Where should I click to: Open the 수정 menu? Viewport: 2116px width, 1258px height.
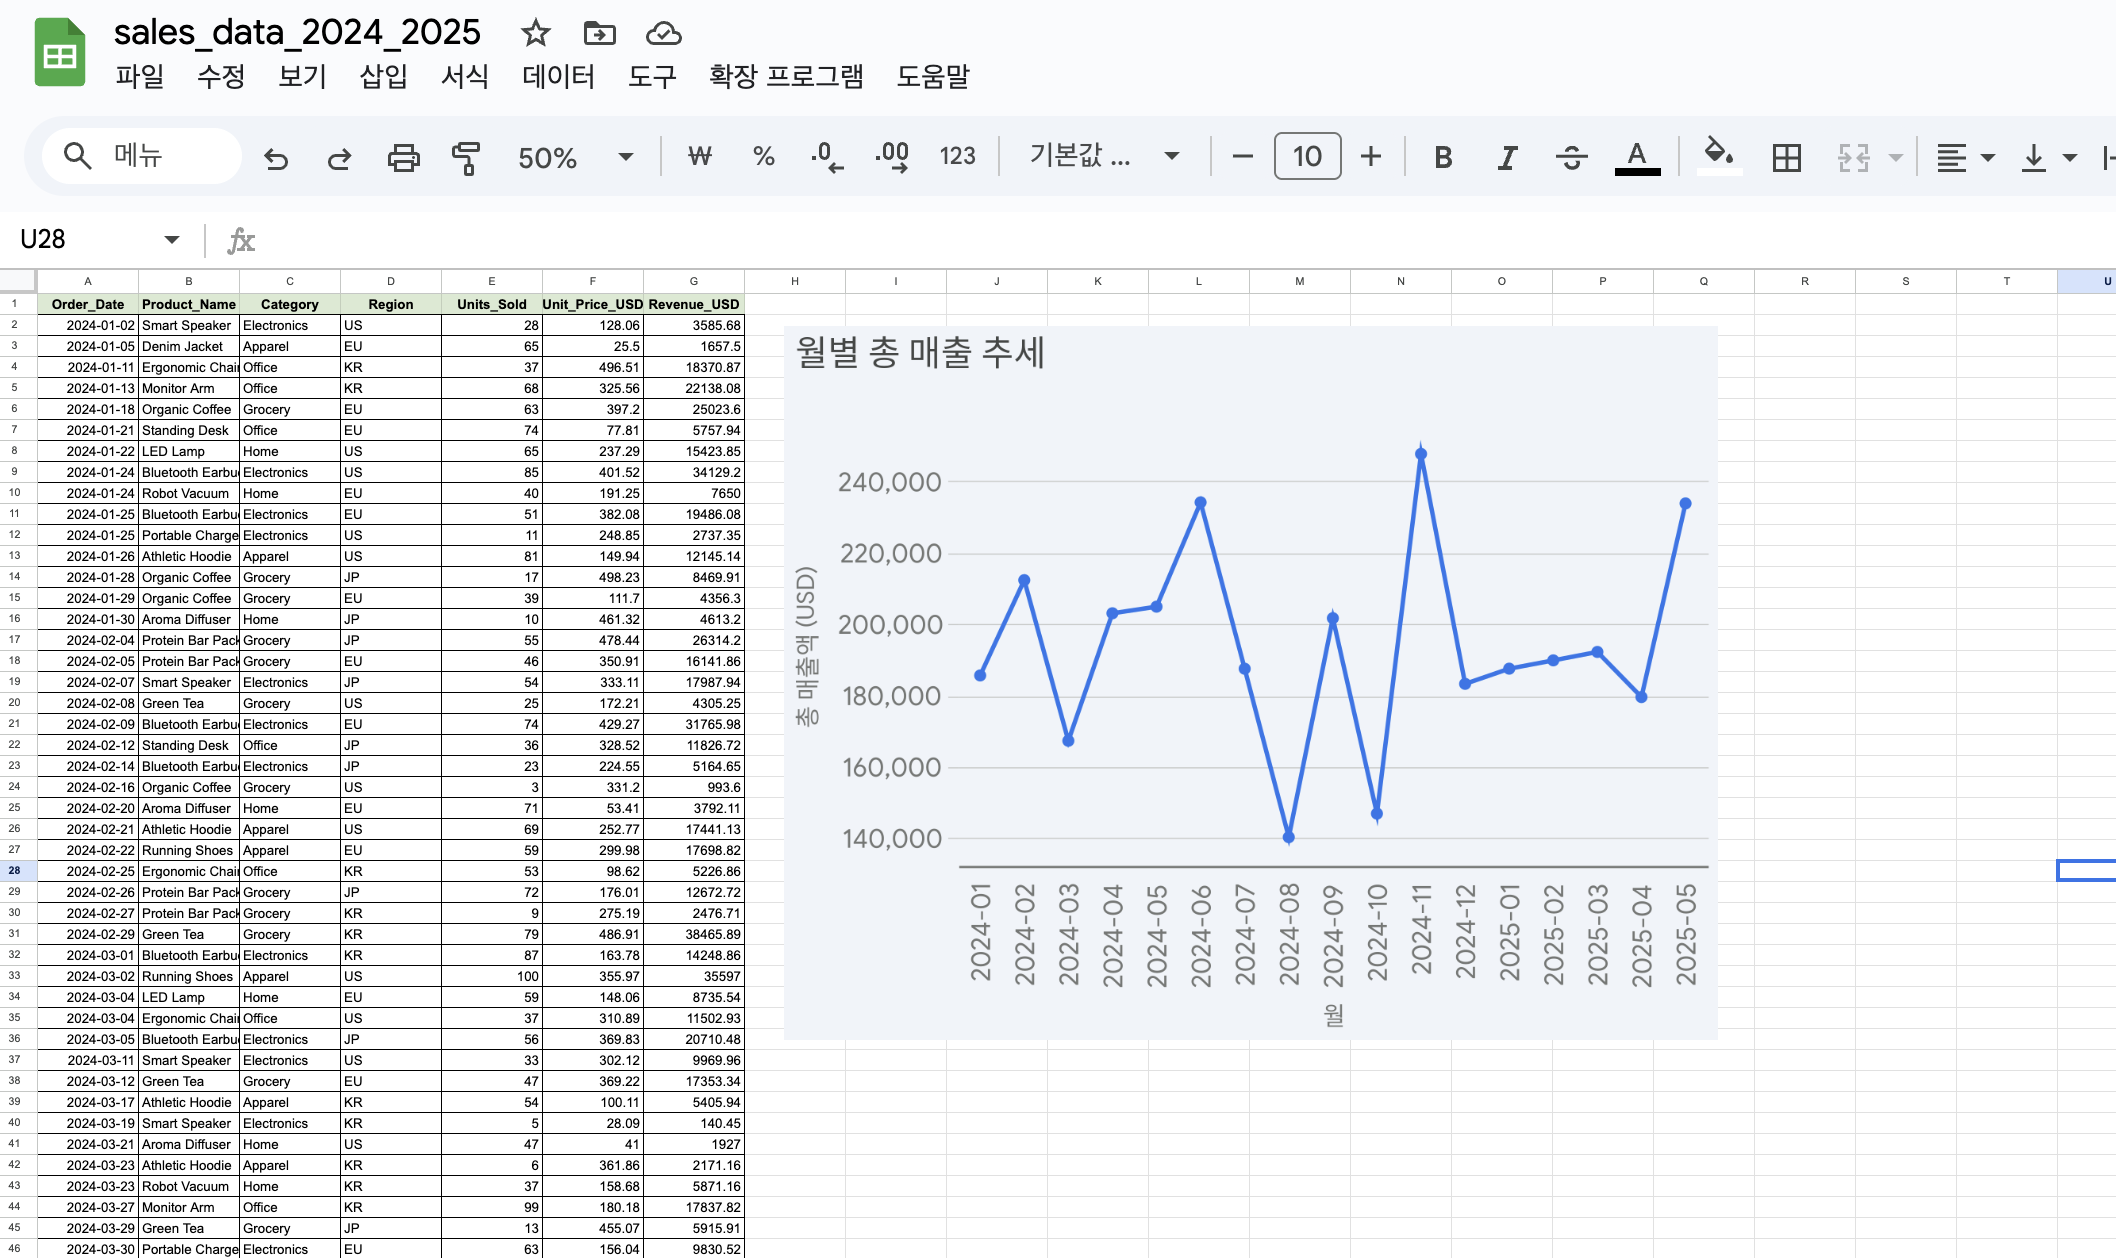click(221, 77)
